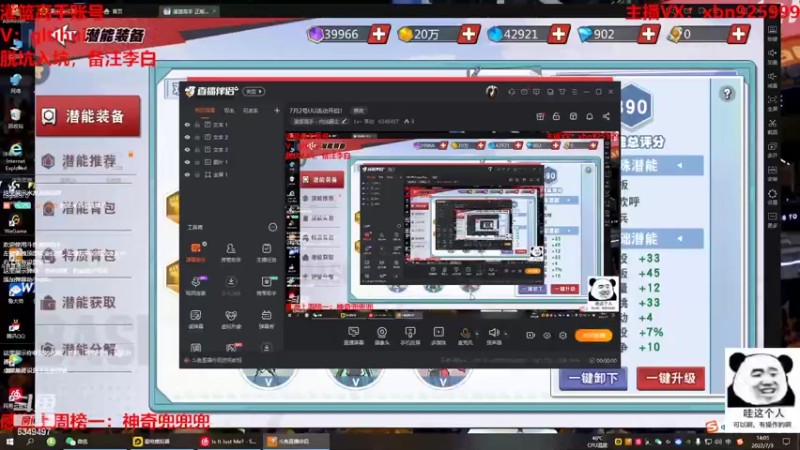Switch to the second scene tab
The width and height of the screenshot is (800, 450).
tap(229, 110)
